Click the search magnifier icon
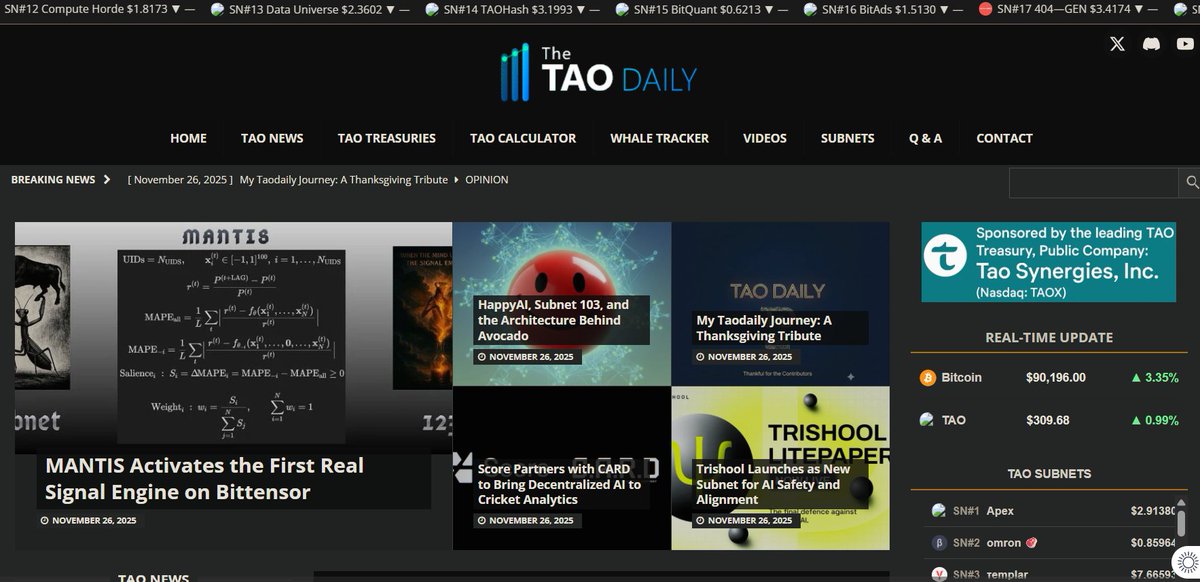 click(x=1191, y=183)
